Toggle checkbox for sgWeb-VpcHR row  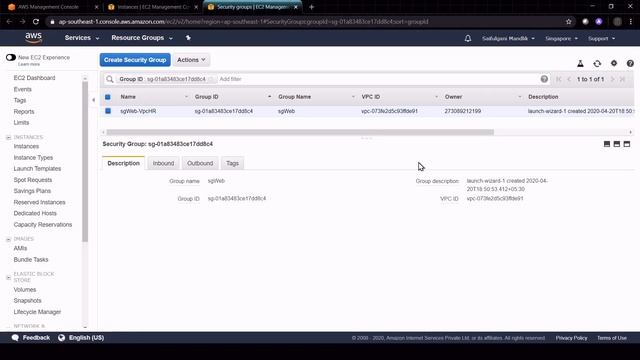click(x=108, y=111)
